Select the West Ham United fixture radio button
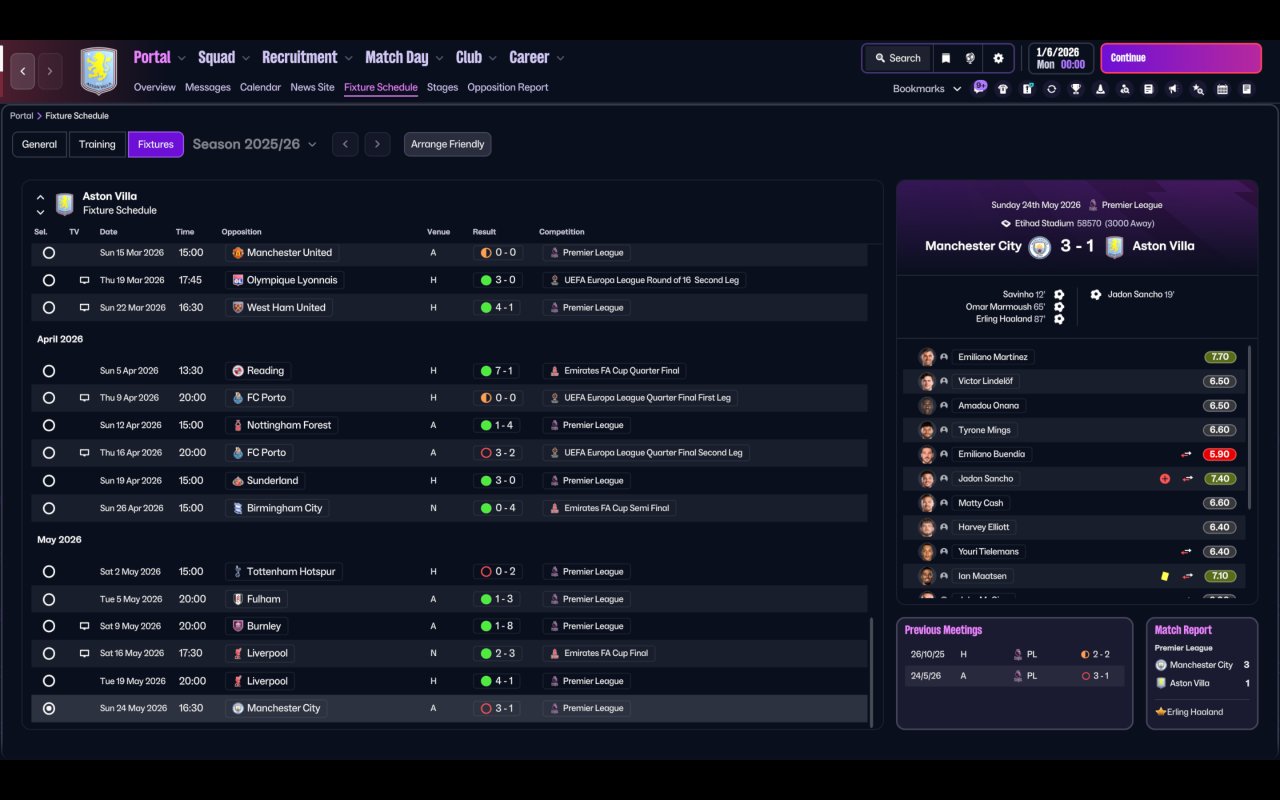 tap(49, 308)
